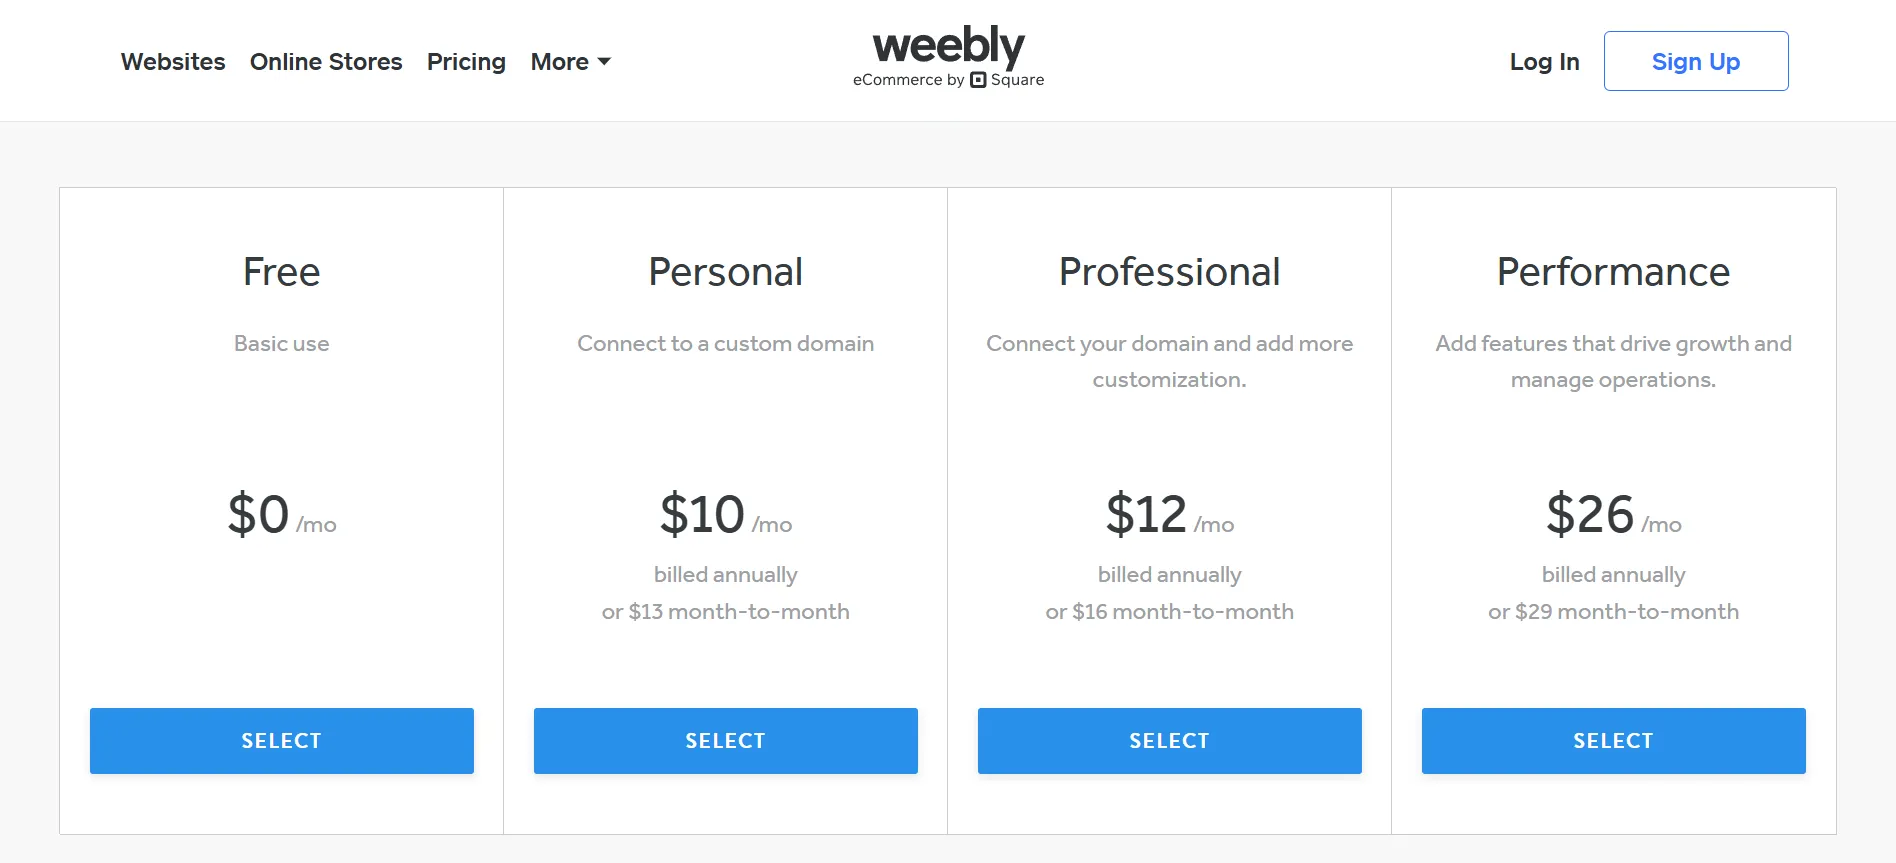Select the Personal plan

tap(725, 740)
